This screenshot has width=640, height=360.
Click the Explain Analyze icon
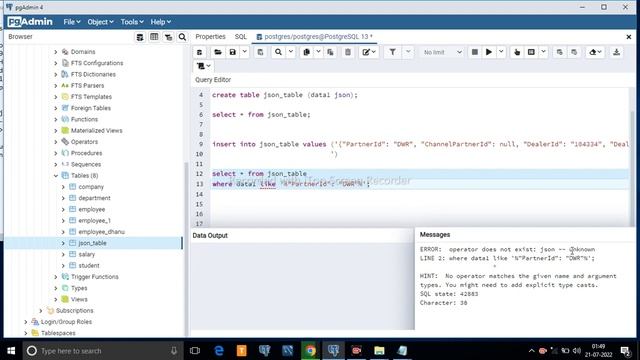click(531, 52)
